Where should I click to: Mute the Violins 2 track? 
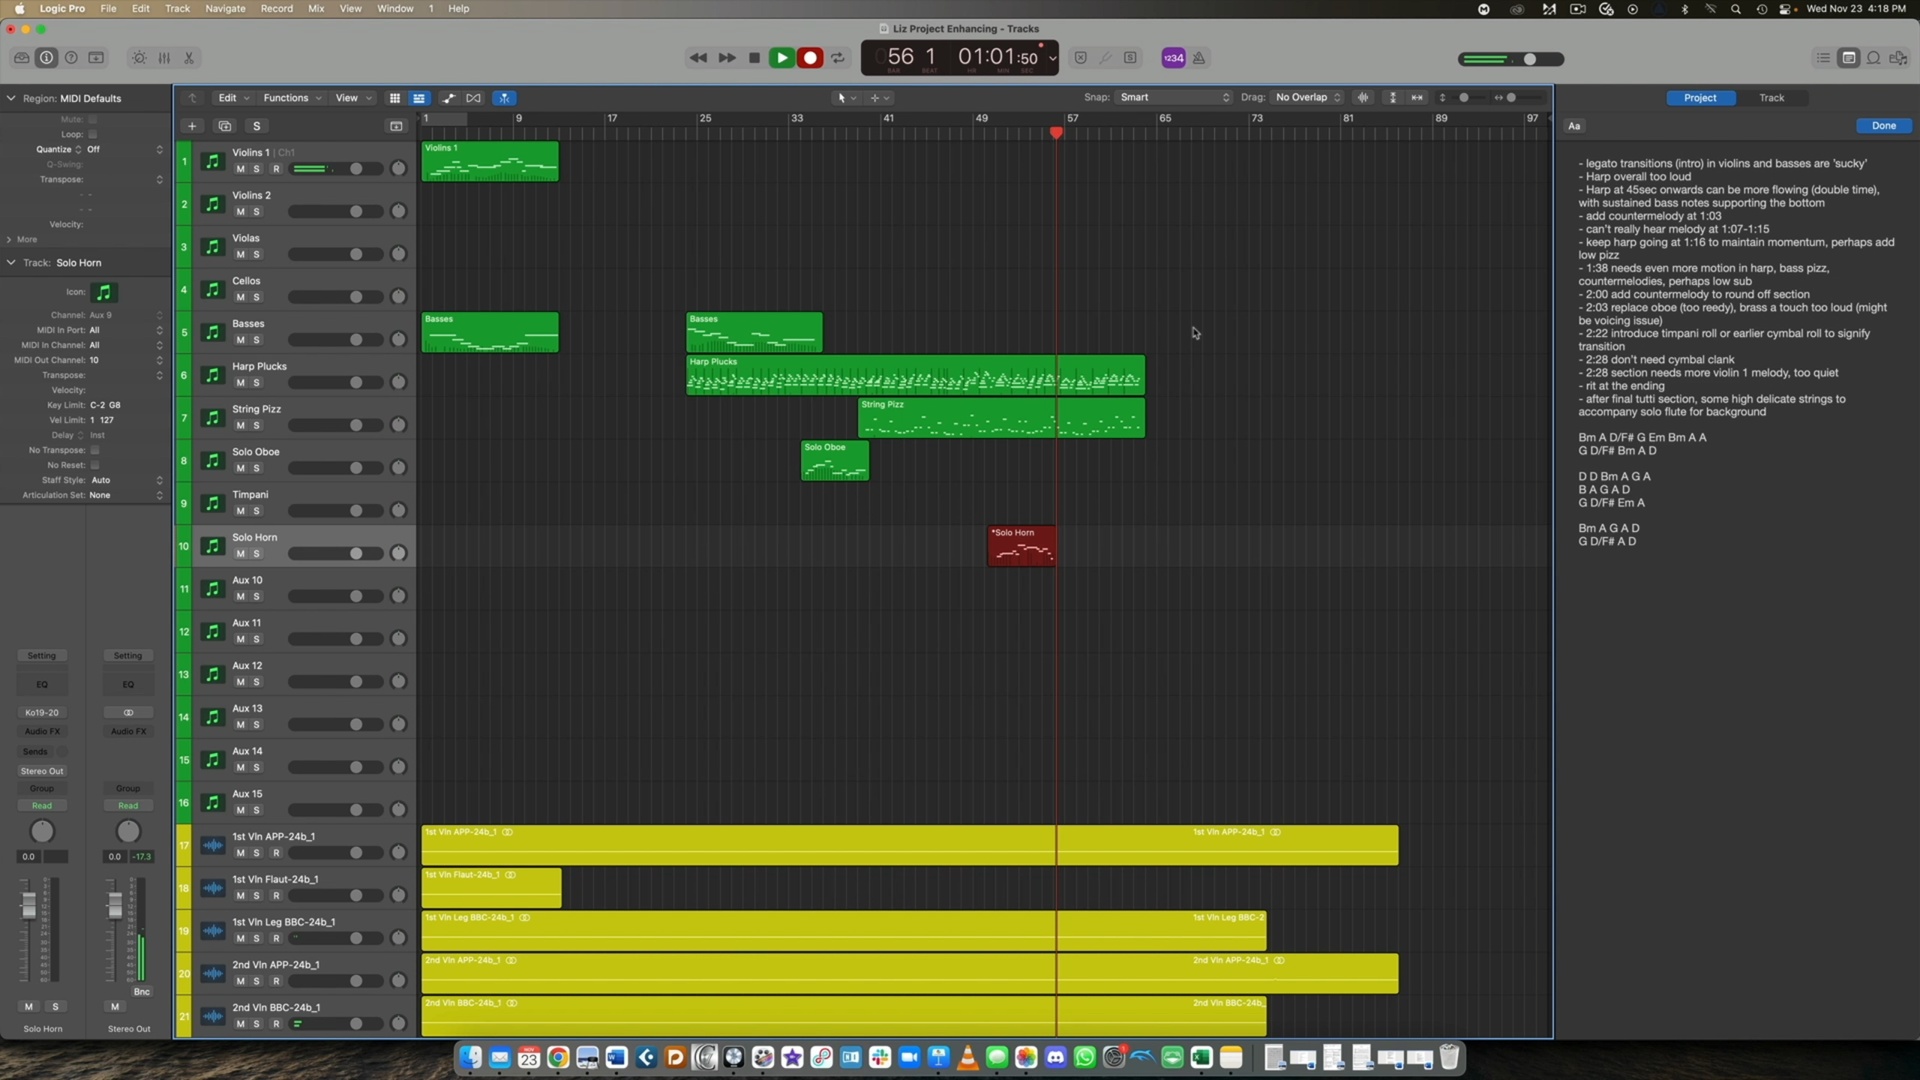pos(240,212)
